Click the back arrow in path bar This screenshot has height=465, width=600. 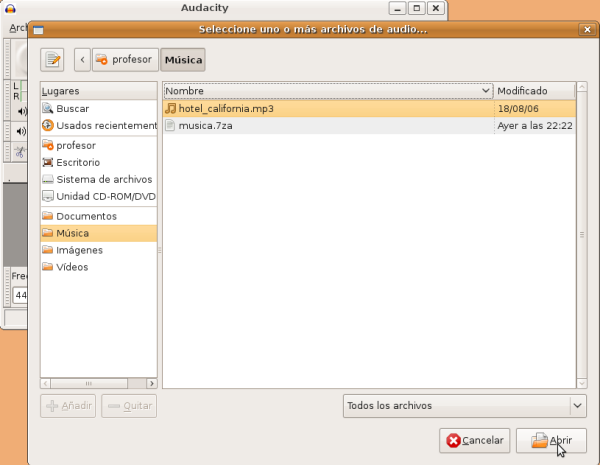(x=82, y=59)
